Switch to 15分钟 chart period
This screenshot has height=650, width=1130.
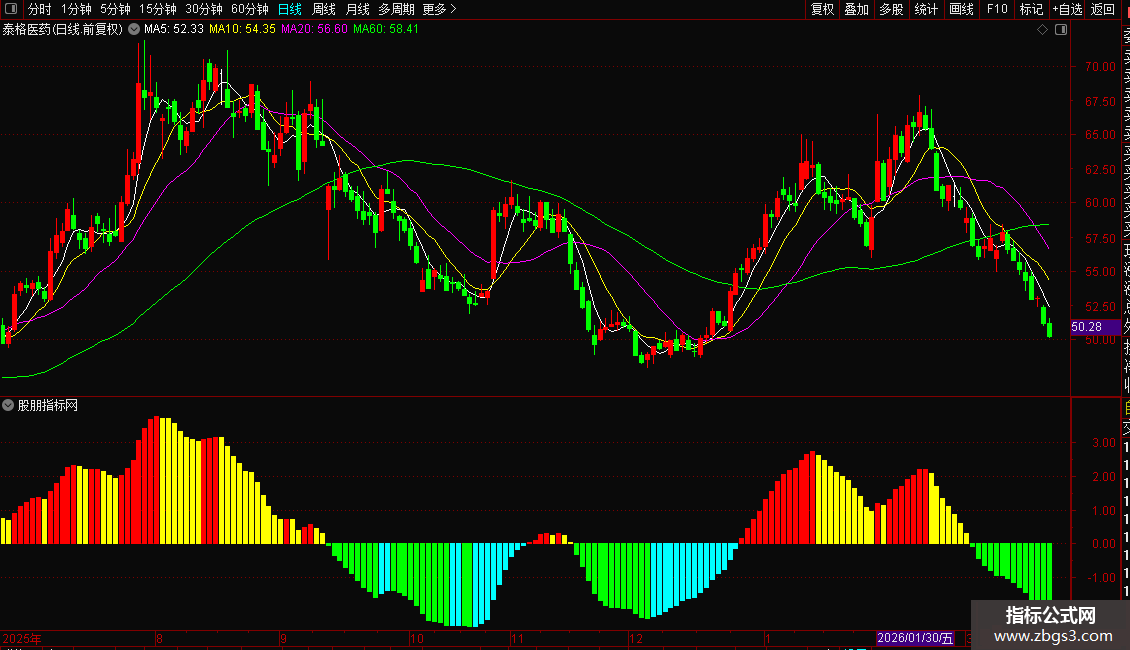coord(158,9)
